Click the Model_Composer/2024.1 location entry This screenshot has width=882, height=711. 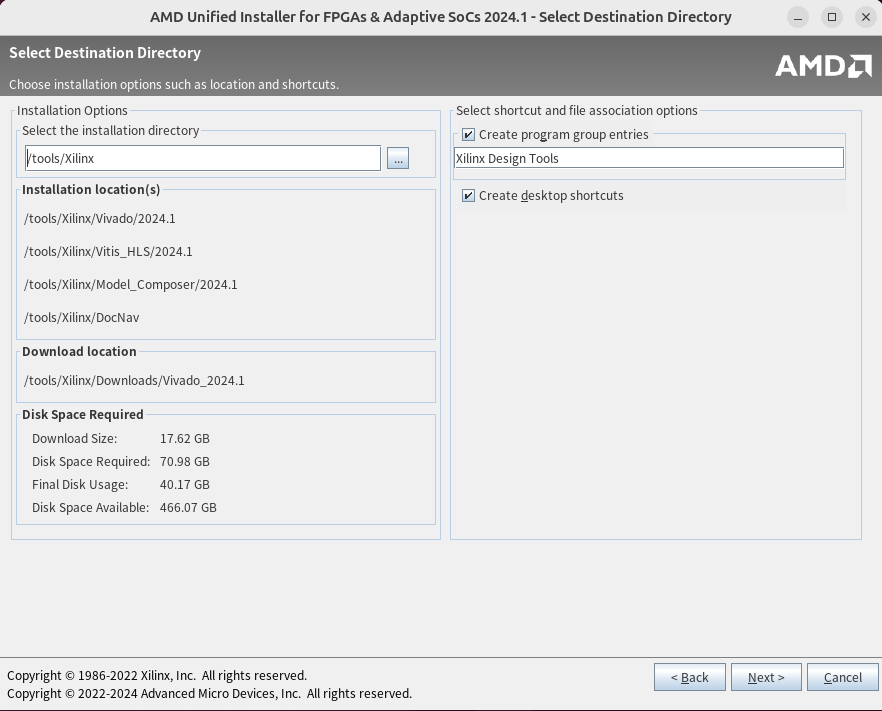coord(131,285)
